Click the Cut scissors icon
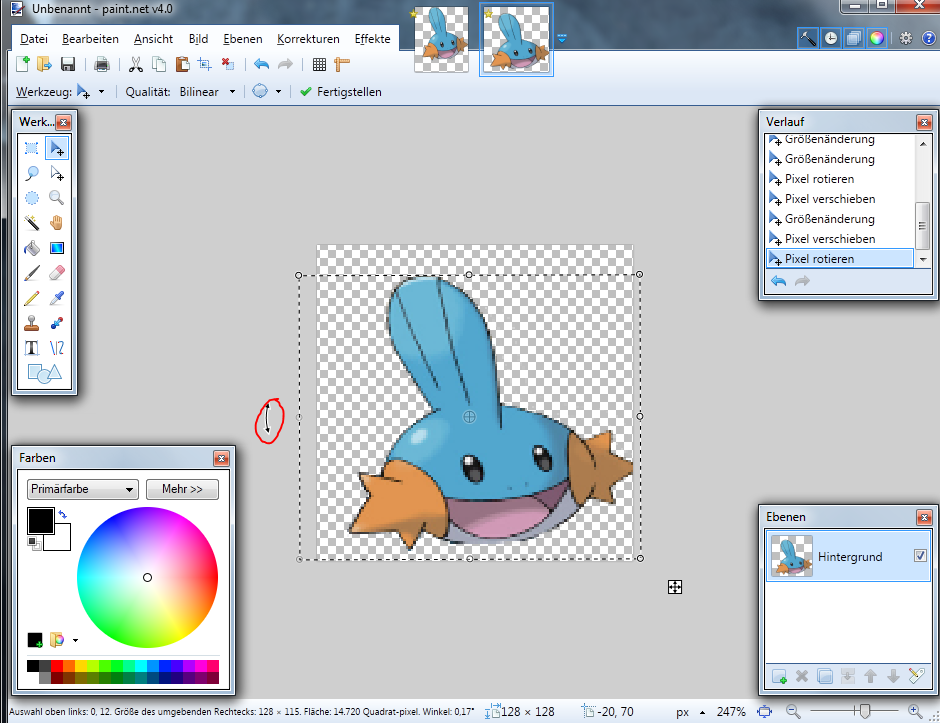The image size is (940, 723). 136,64
